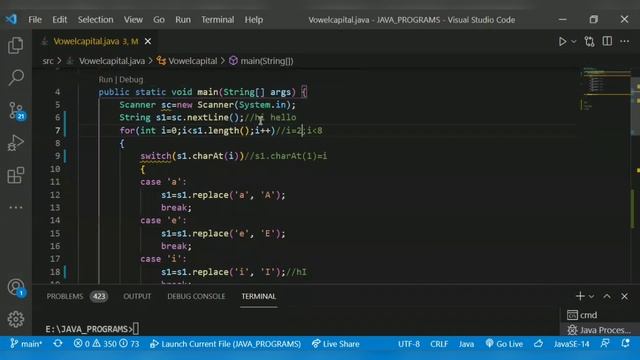Viewport: 640px width, 360px height.
Task: Open editor More Actions ellipsis
Action: (x=624, y=41)
